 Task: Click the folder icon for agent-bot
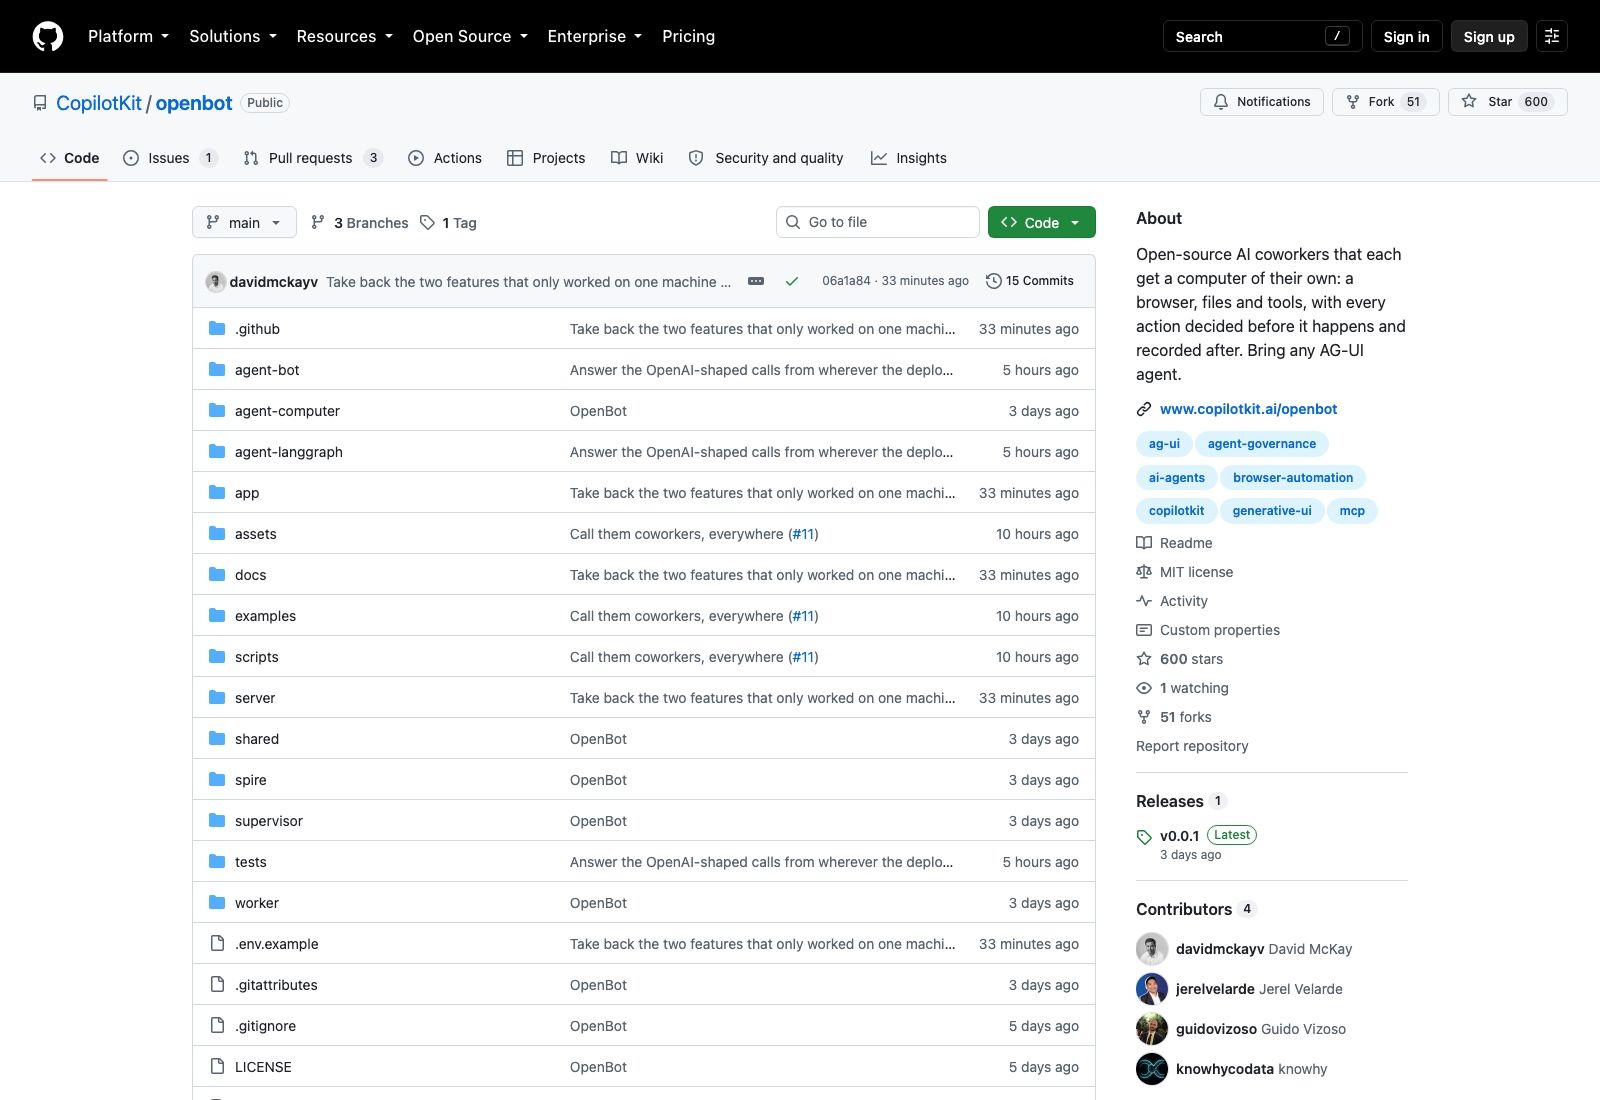pos(217,369)
